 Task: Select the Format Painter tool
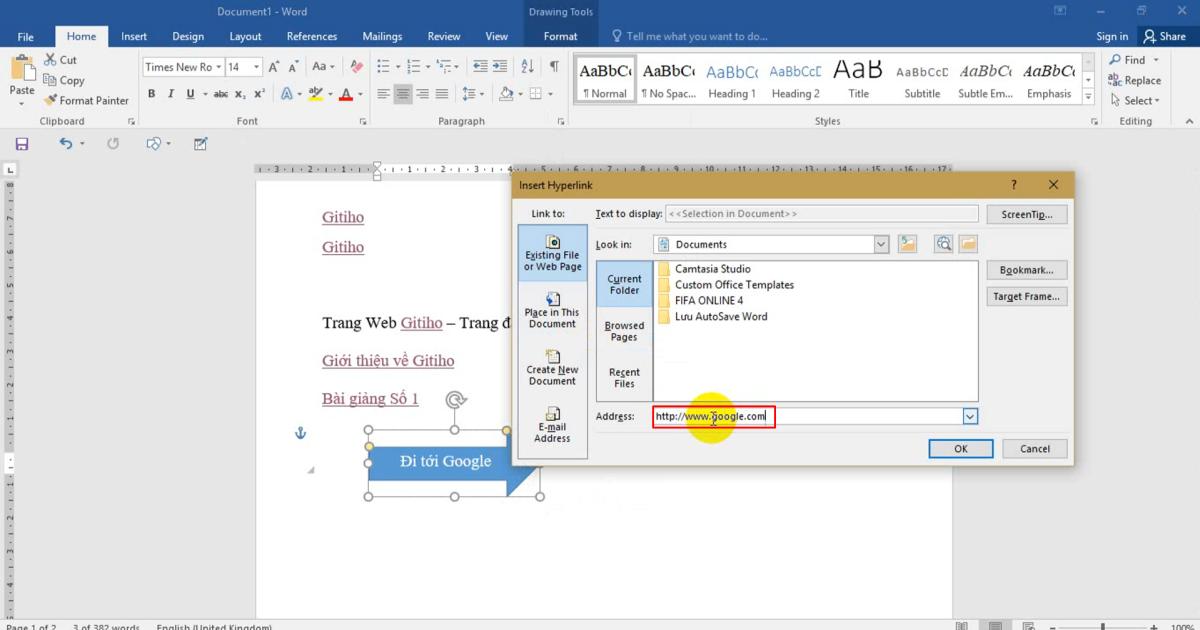[87, 100]
